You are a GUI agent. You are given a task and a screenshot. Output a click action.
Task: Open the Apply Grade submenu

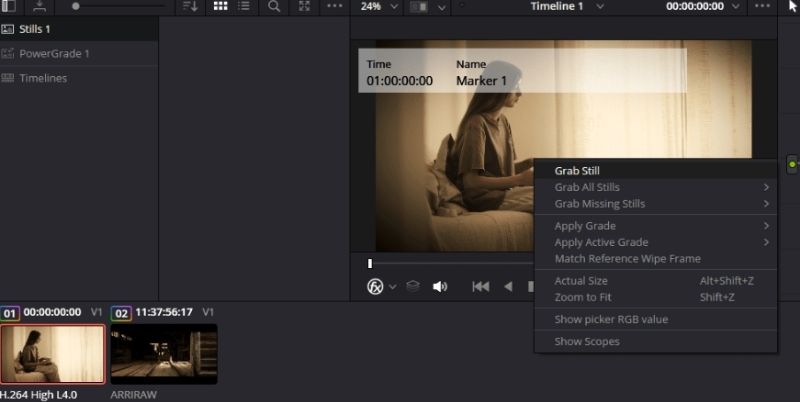(x=656, y=225)
